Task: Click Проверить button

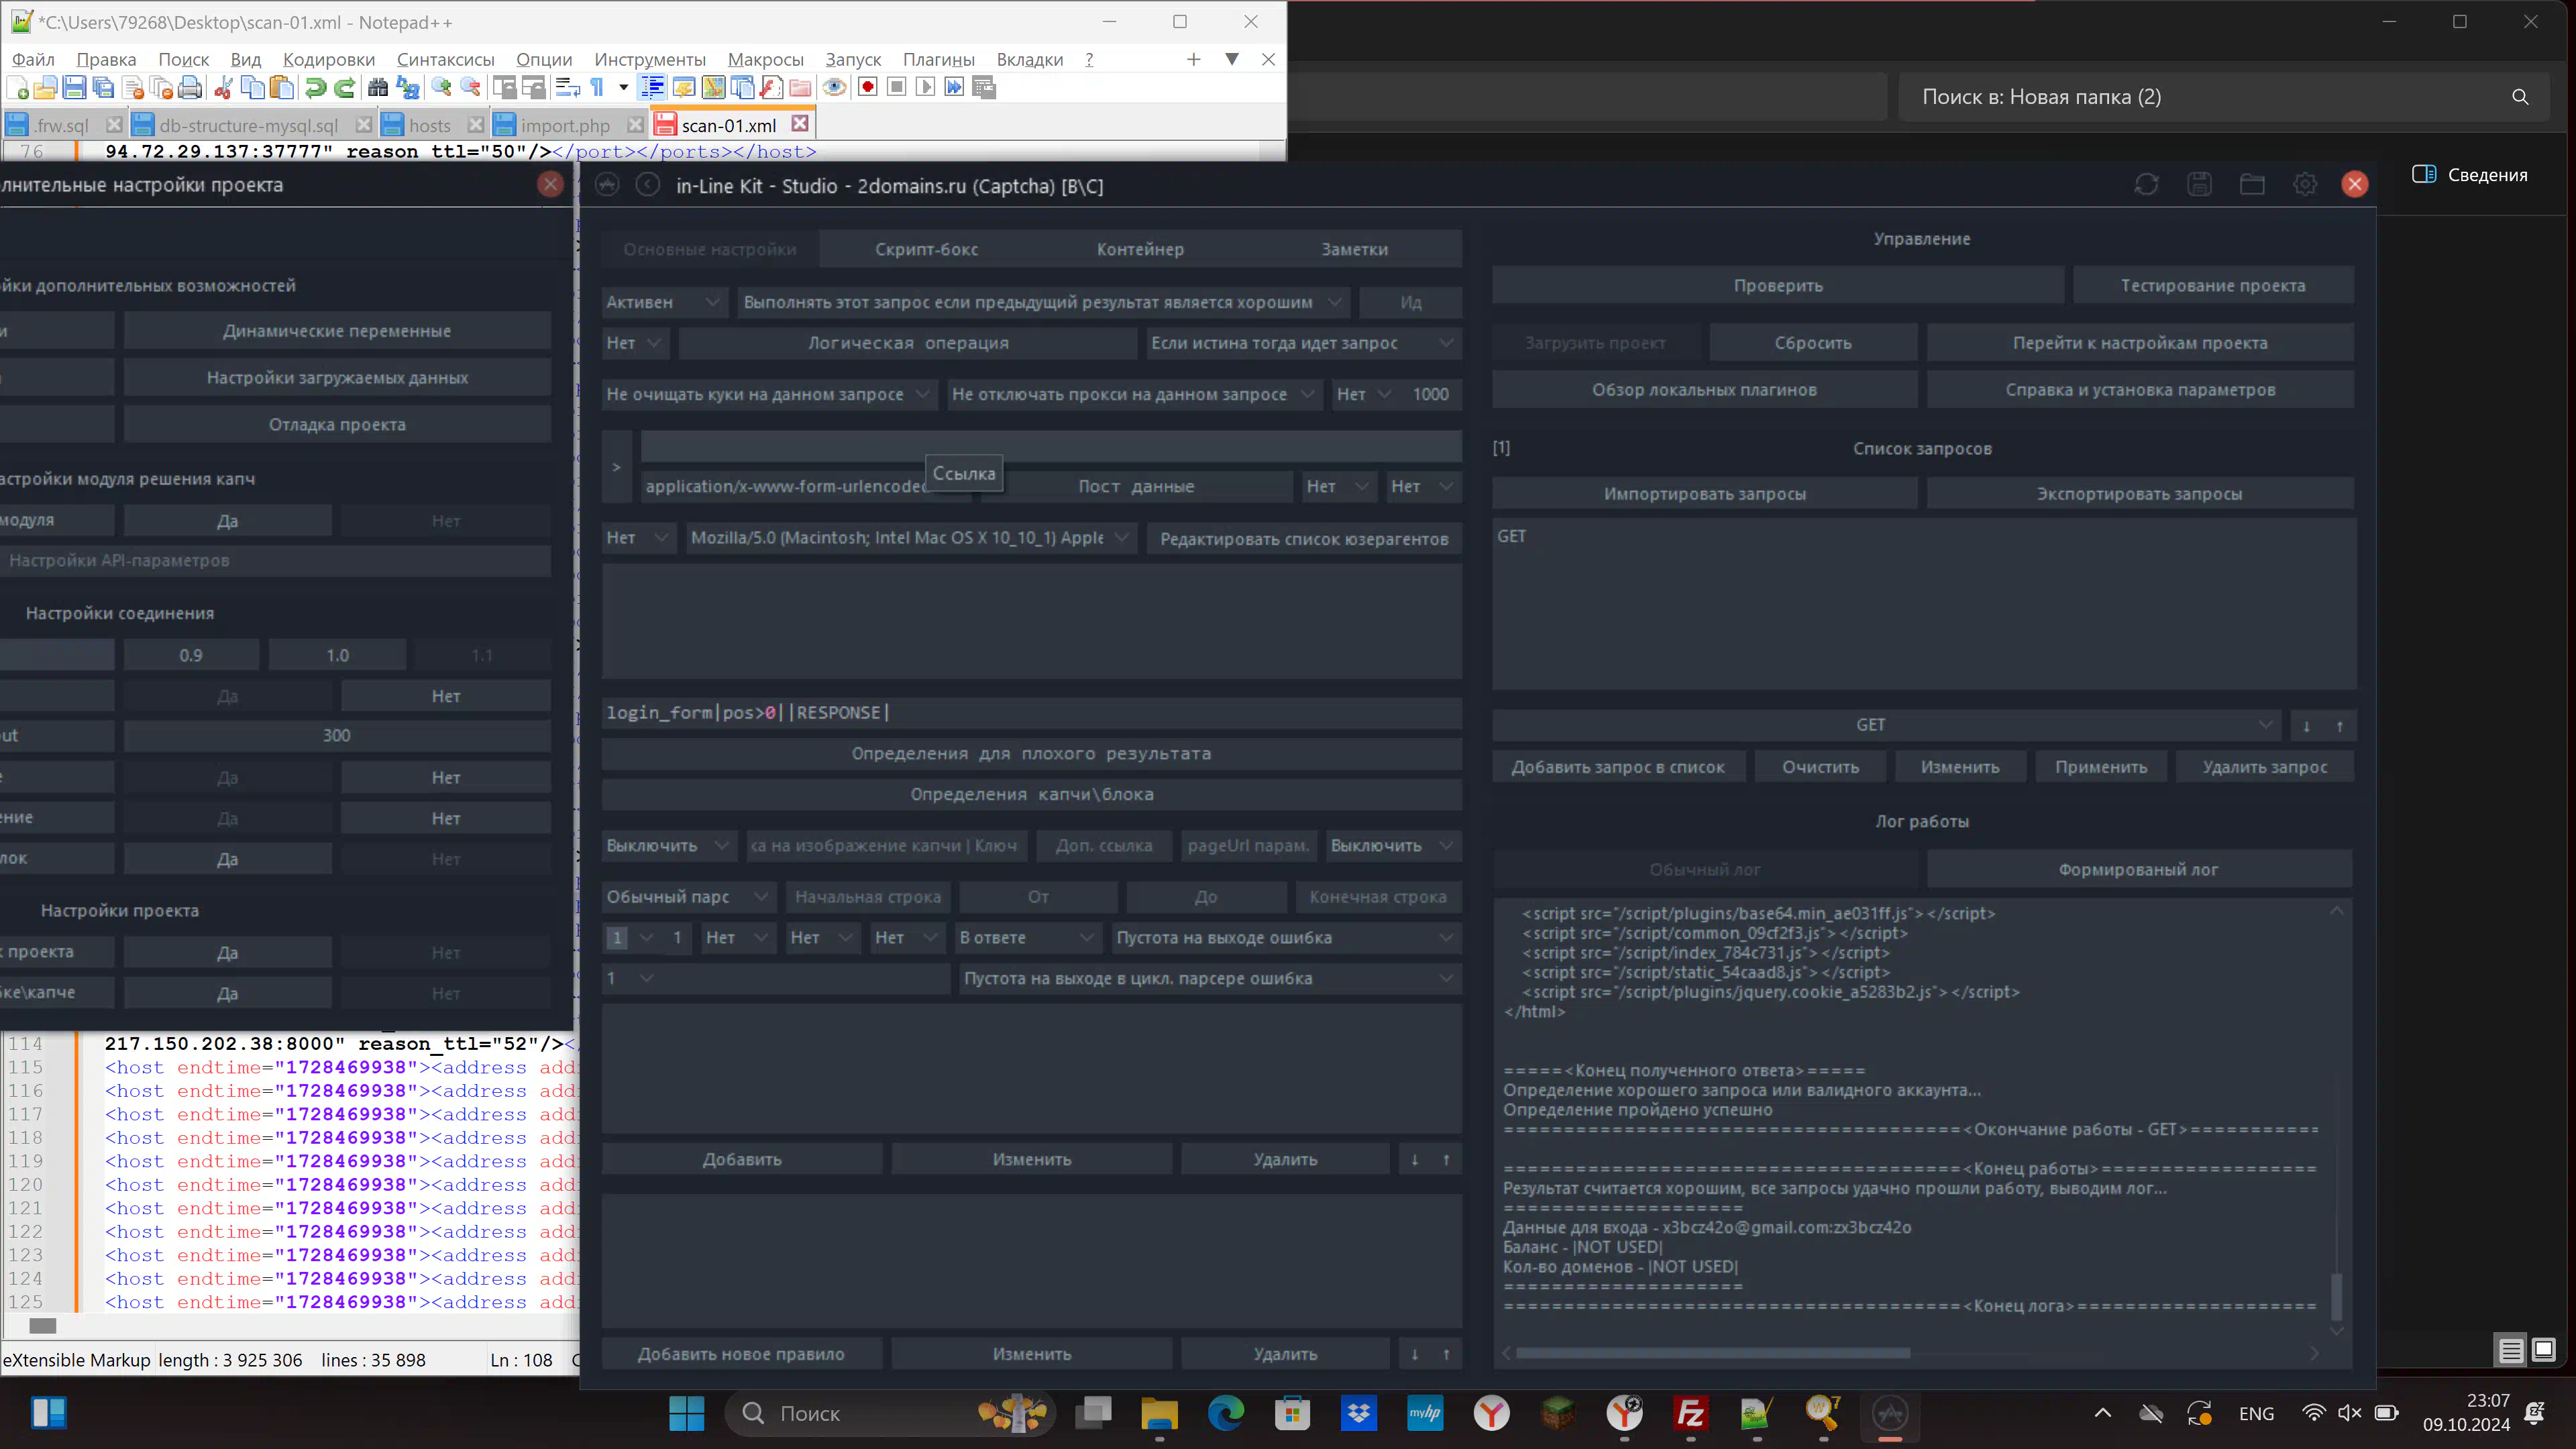Action: click(x=1778, y=285)
